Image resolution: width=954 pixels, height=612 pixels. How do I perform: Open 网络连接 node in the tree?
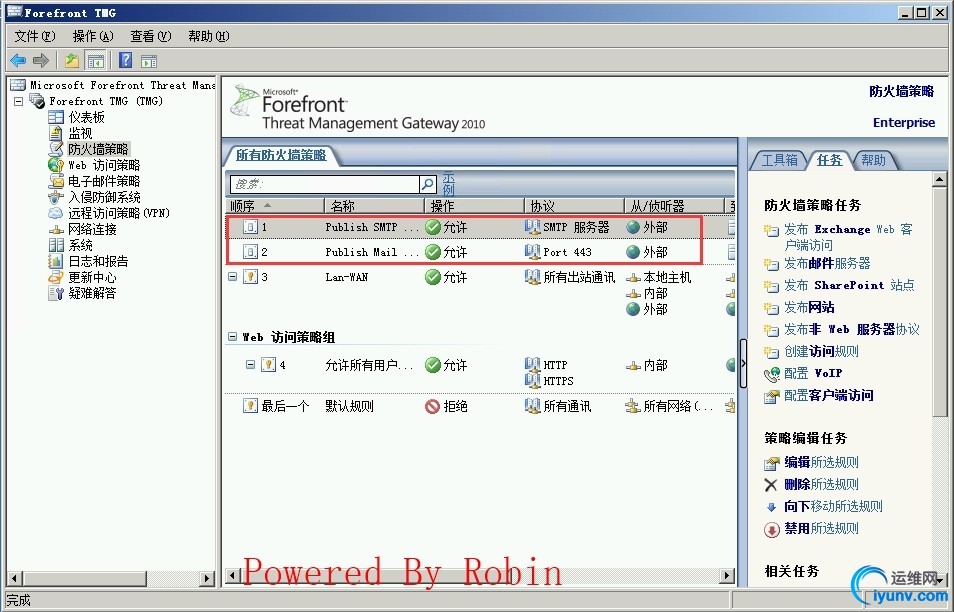pos(92,229)
